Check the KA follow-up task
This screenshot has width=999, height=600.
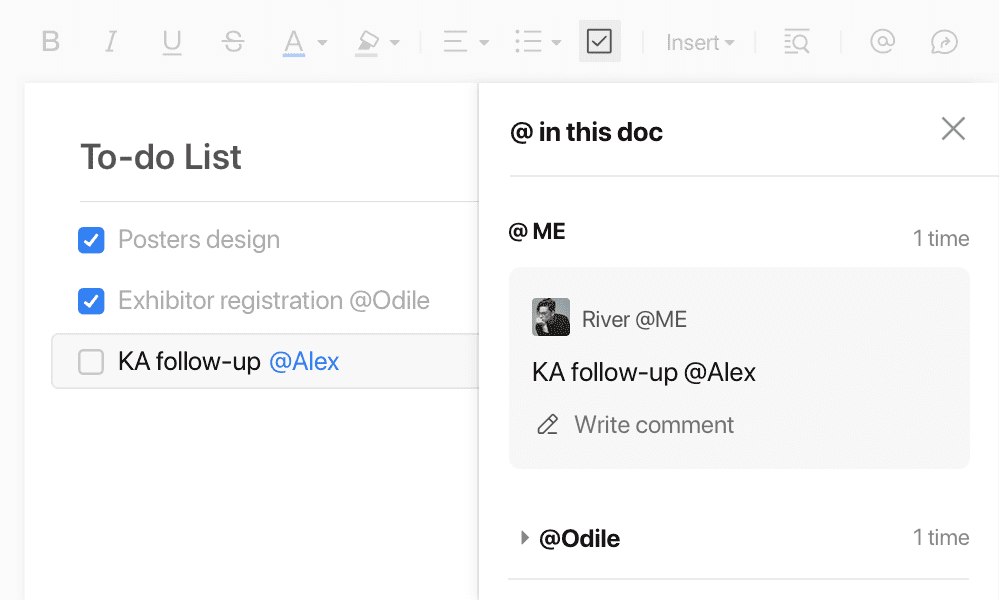click(x=91, y=362)
